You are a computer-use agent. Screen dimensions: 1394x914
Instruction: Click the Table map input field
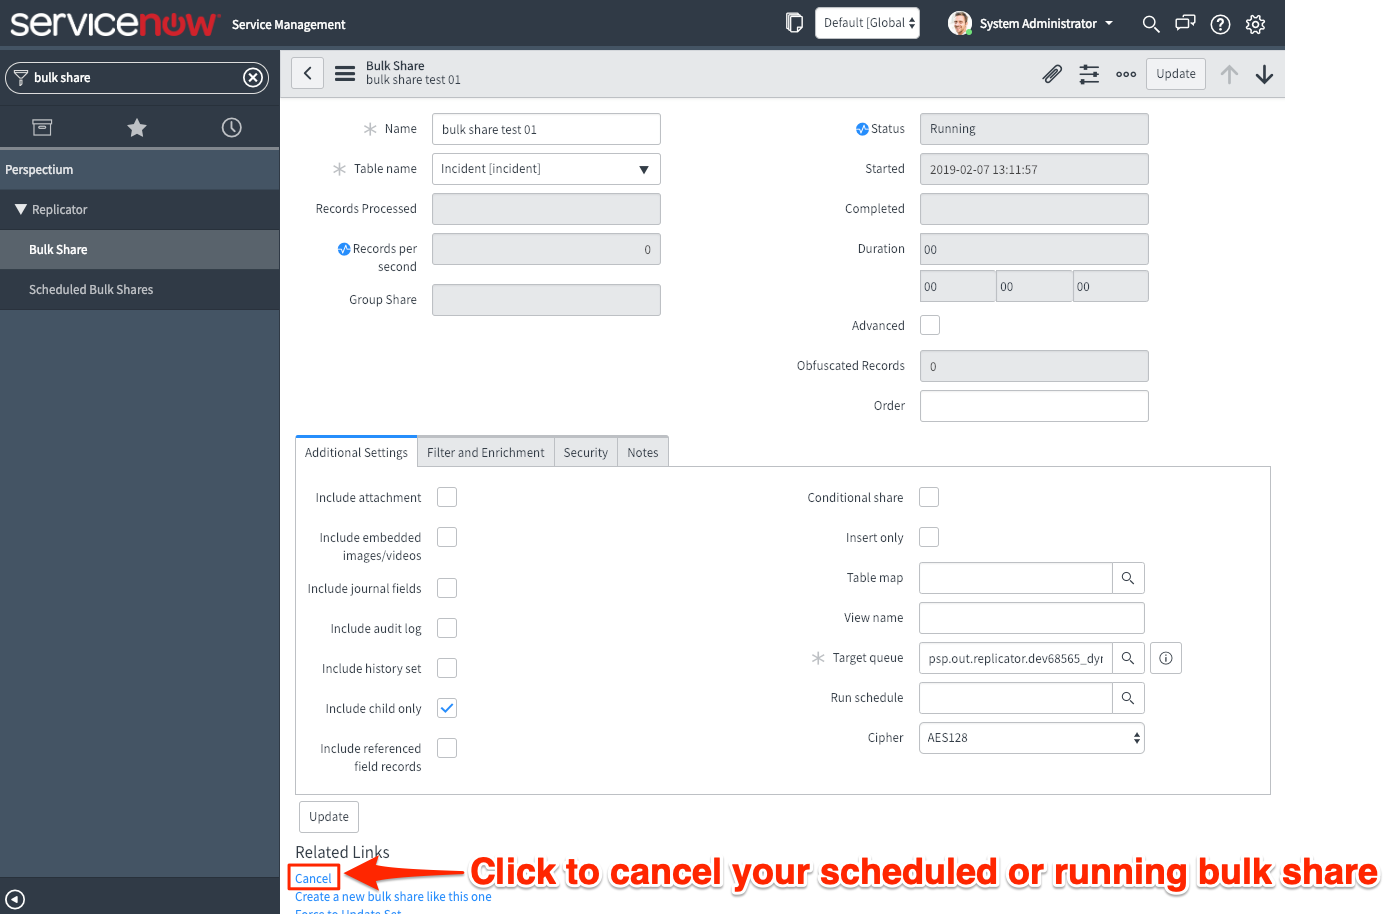[1016, 578]
